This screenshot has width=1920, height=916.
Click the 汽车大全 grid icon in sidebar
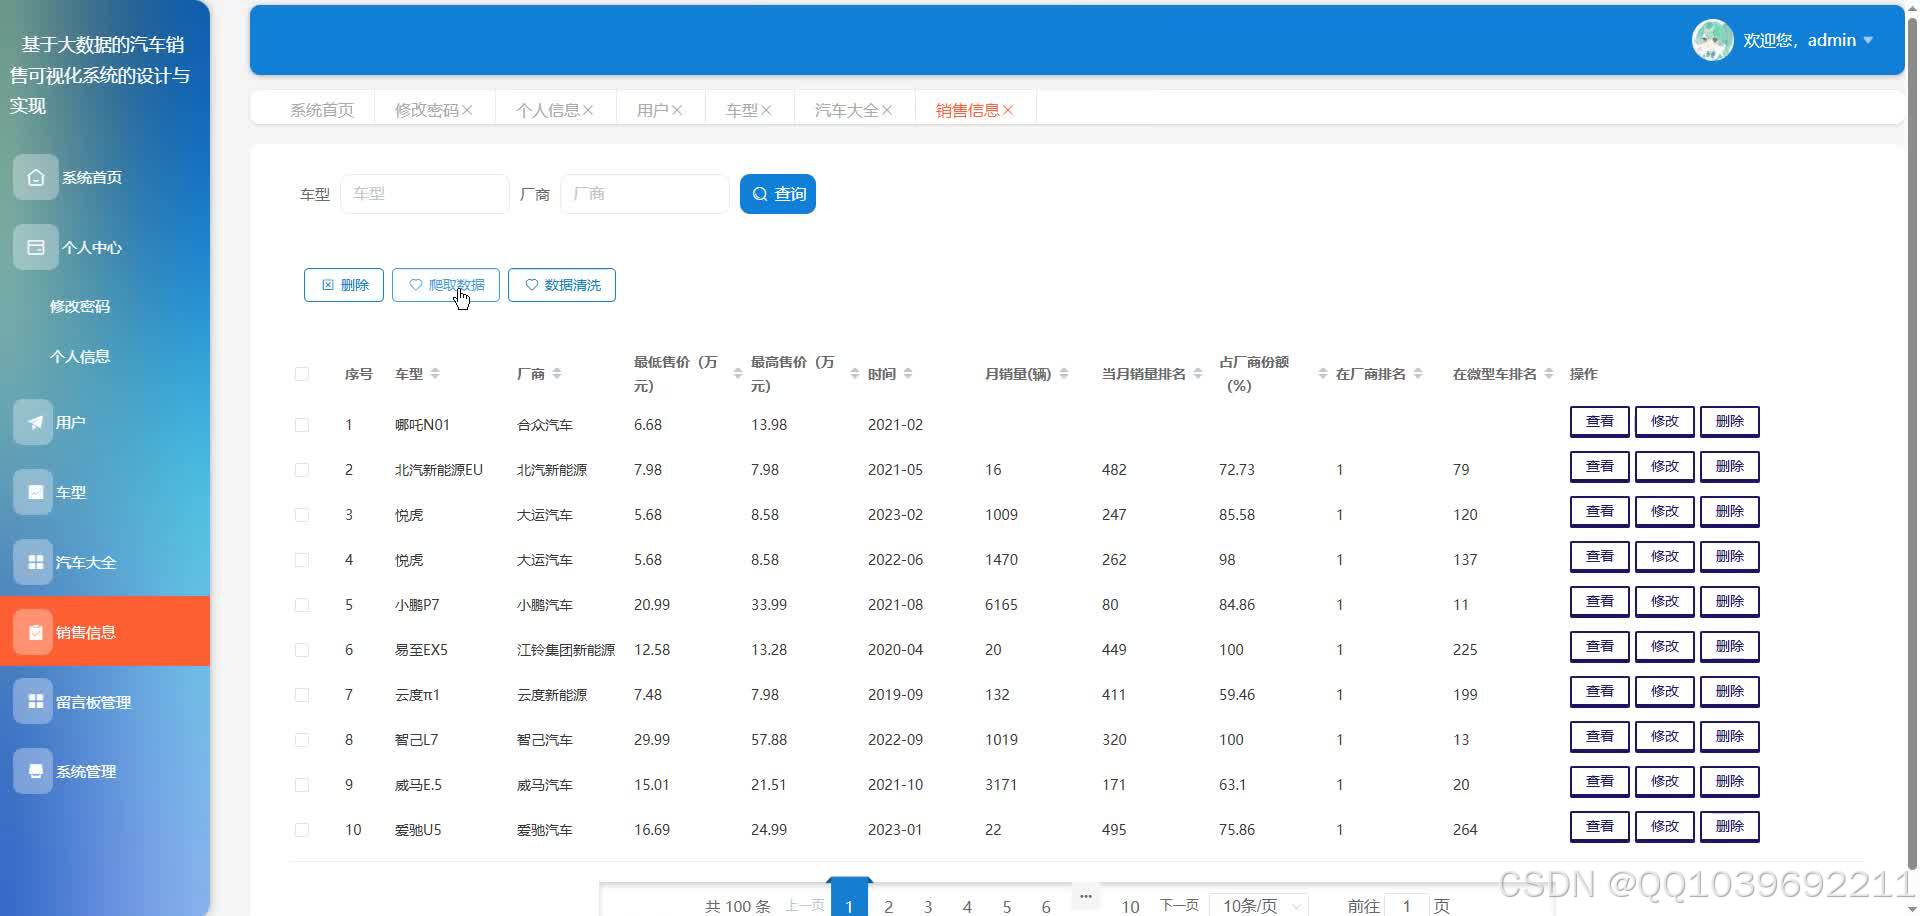[33, 562]
